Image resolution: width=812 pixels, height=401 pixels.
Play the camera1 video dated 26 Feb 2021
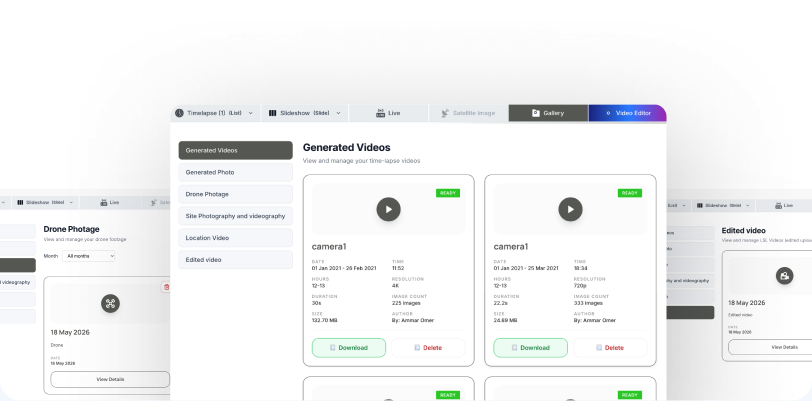click(x=388, y=209)
